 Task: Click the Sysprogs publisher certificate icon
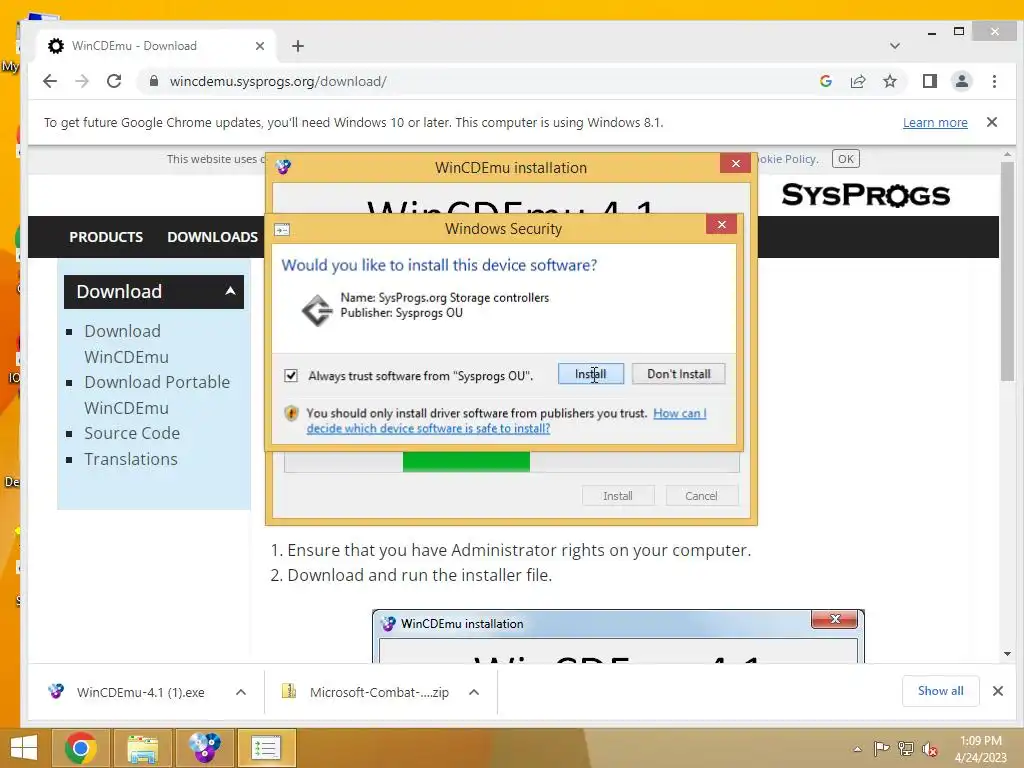pyautogui.click(x=317, y=310)
